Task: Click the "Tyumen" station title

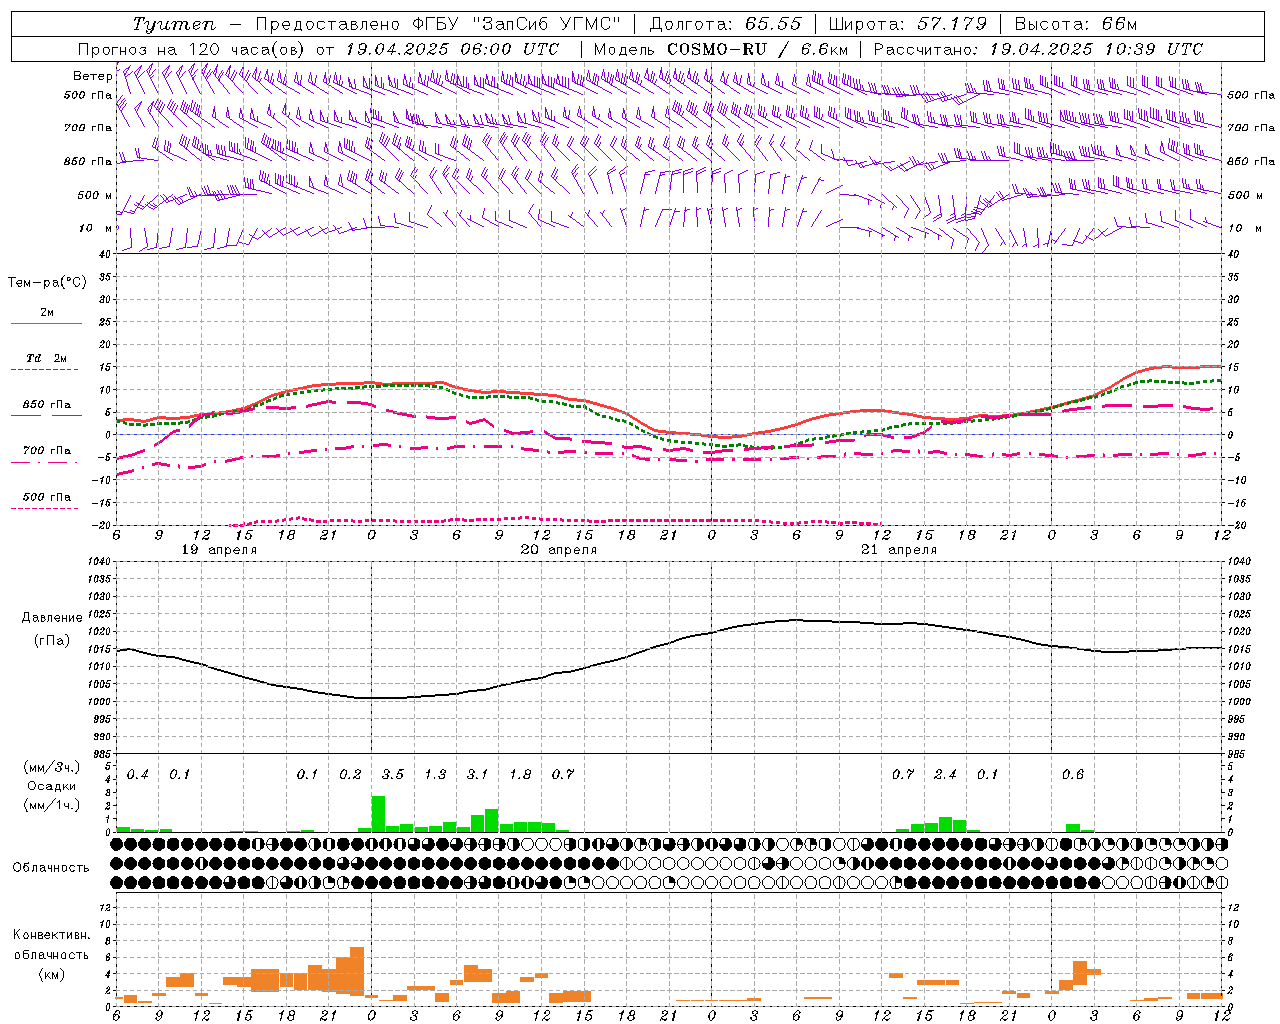Action: point(173,24)
